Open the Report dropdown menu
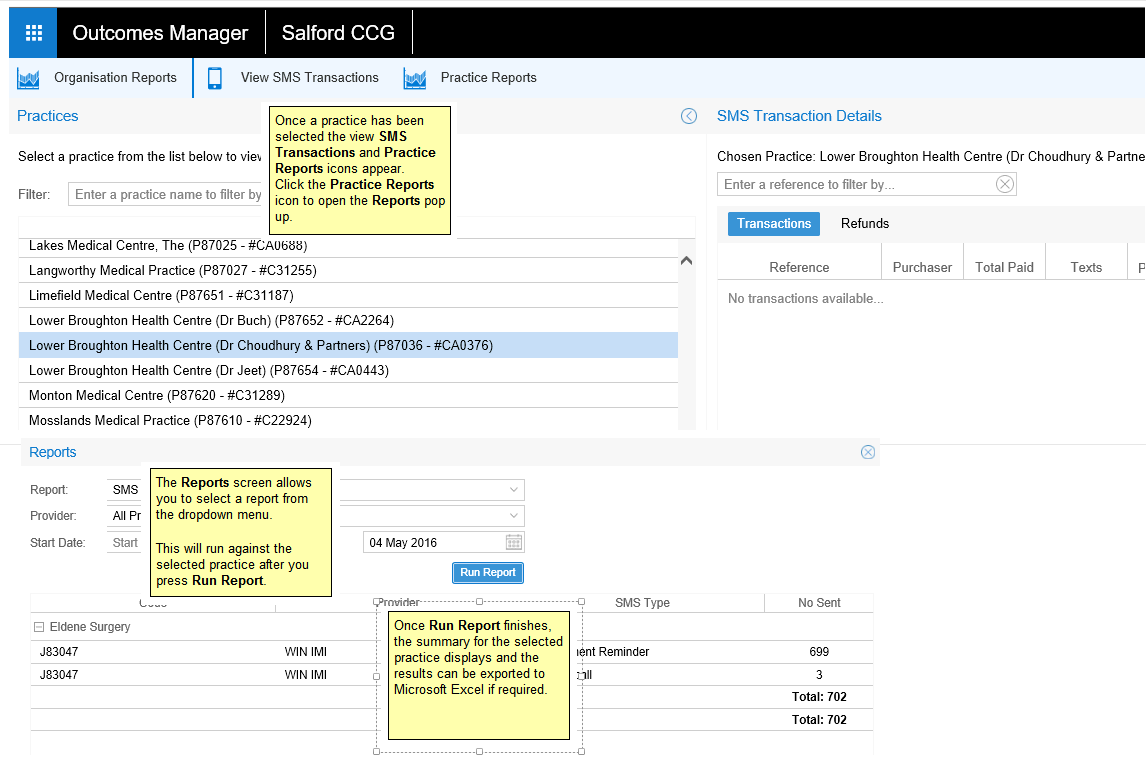Image resolution: width=1146 pixels, height=777 pixels. [513, 490]
